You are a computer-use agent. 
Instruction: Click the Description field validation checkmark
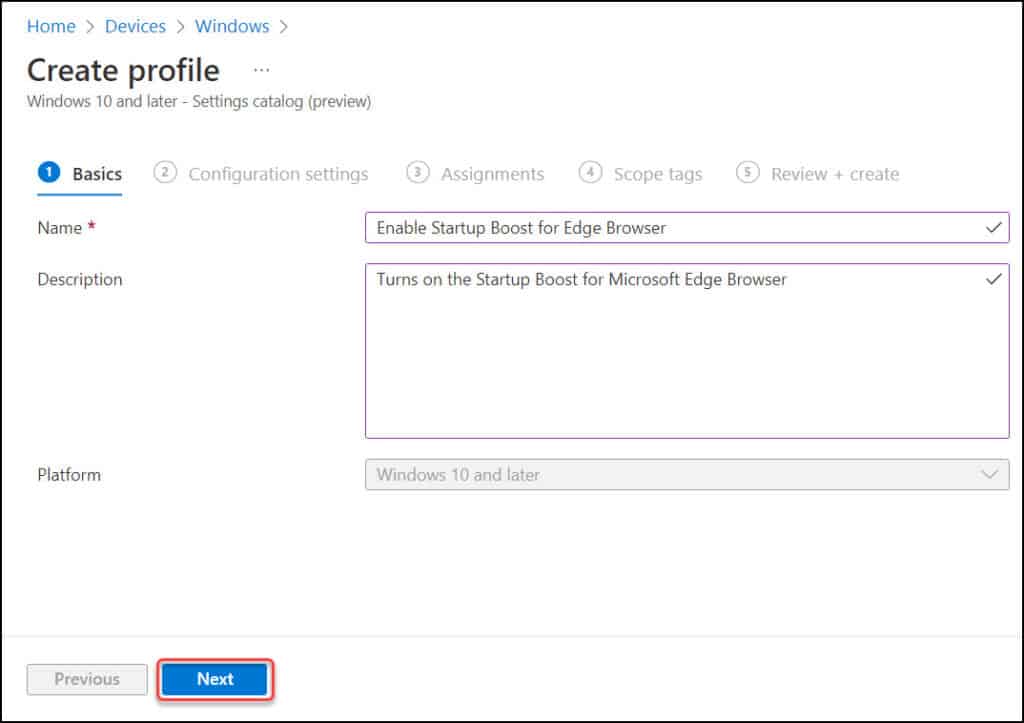pos(993,279)
